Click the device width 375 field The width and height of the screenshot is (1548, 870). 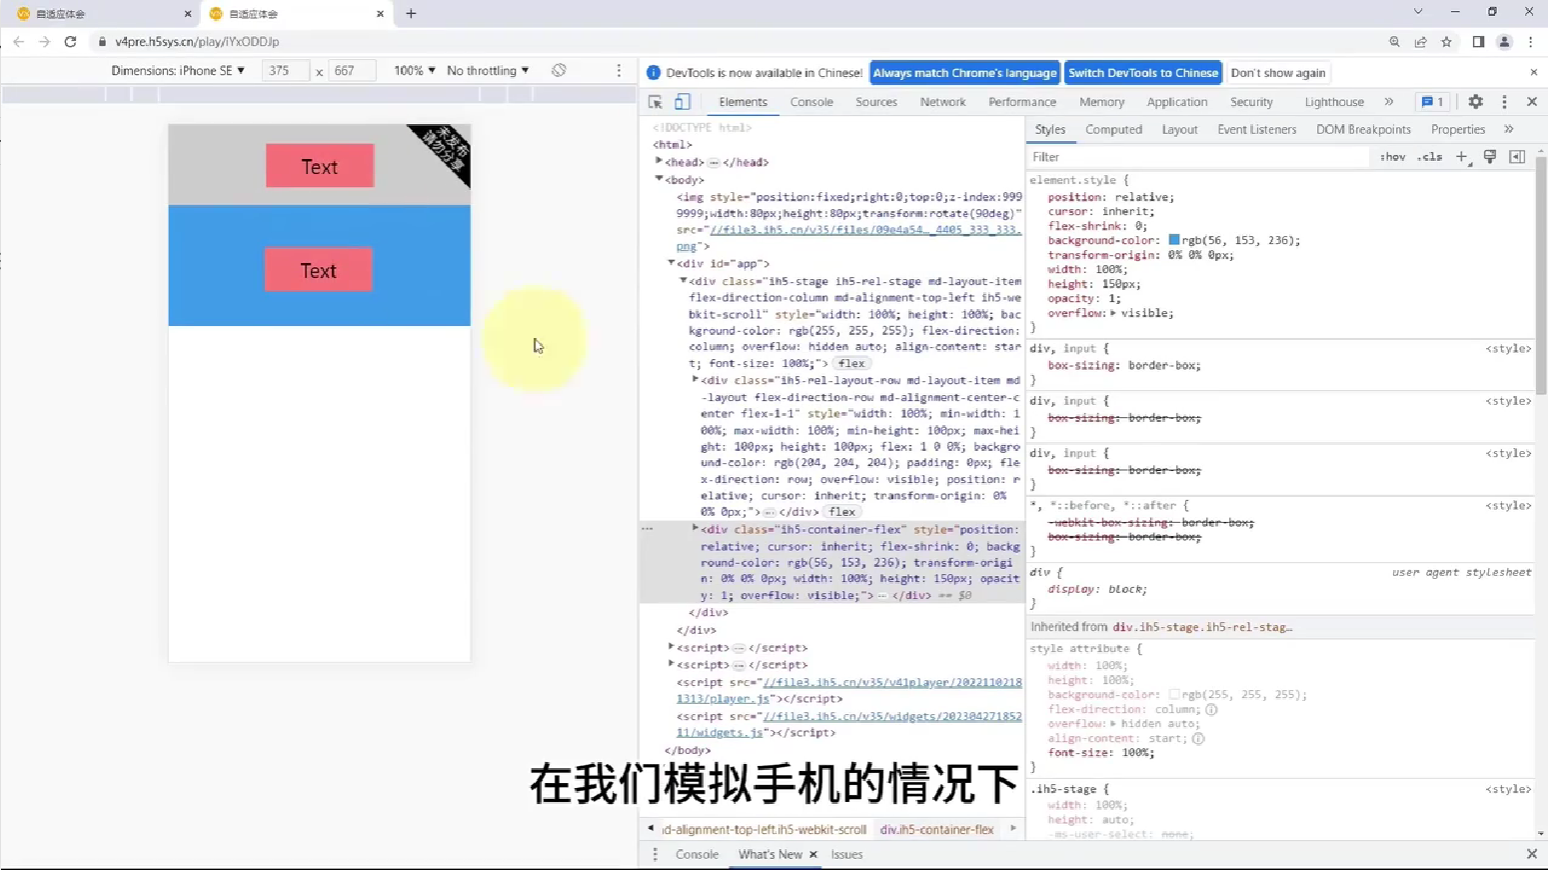click(x=285, y=71)
